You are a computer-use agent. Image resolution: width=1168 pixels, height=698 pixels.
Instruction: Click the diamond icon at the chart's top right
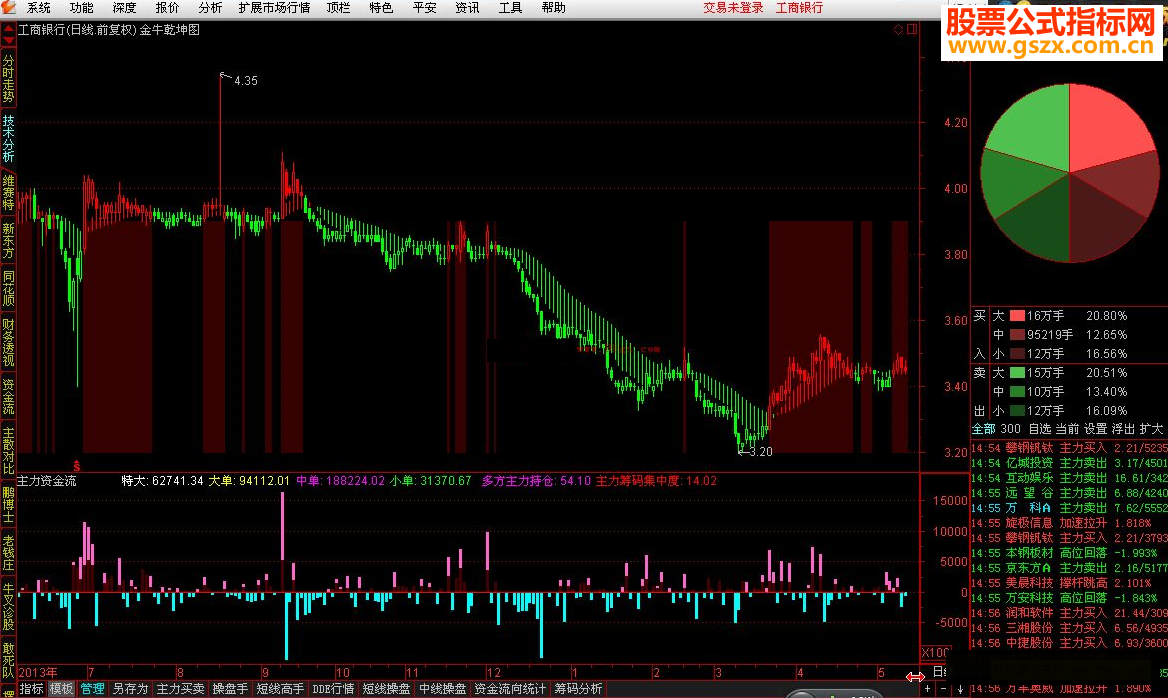tap(898, 30)
